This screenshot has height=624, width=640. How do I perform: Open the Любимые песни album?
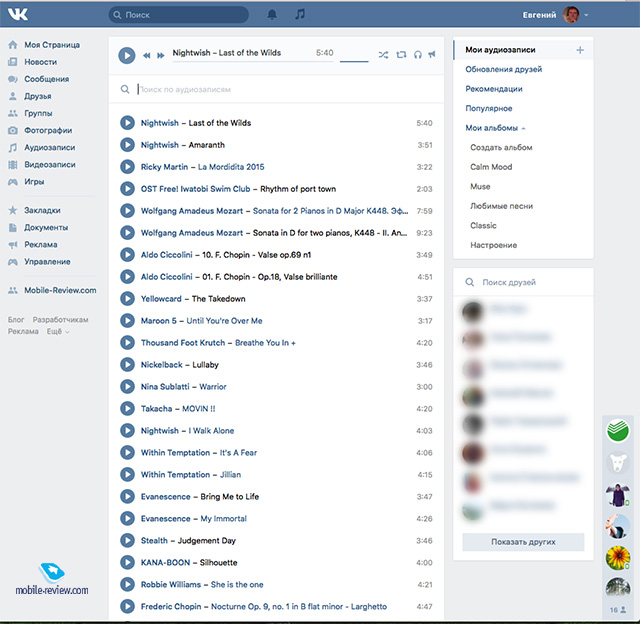pos(501,206)
